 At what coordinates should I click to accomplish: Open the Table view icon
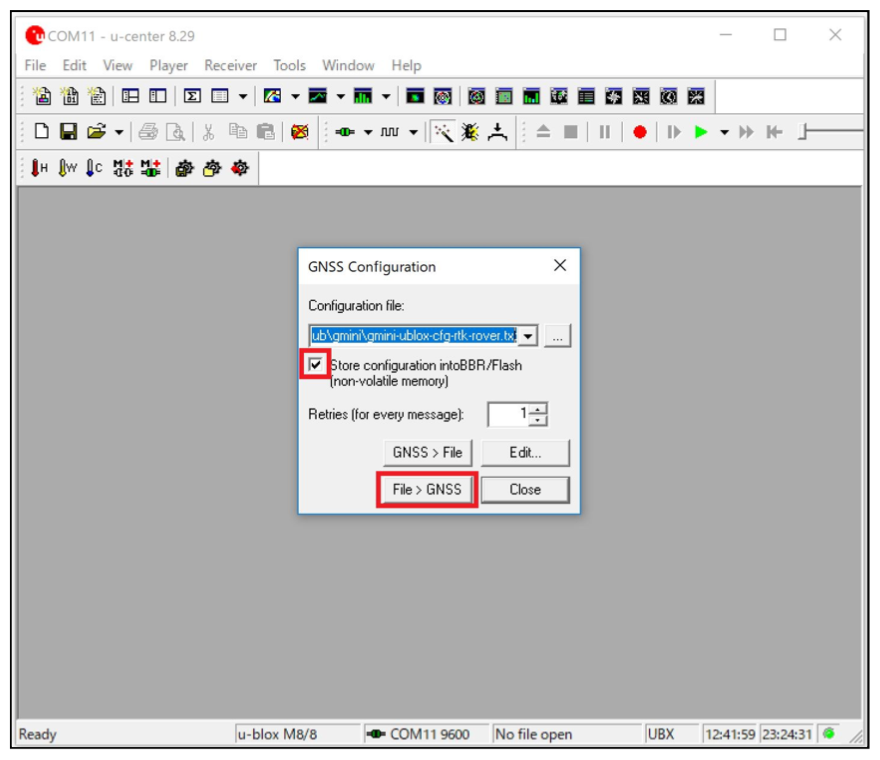220,97
